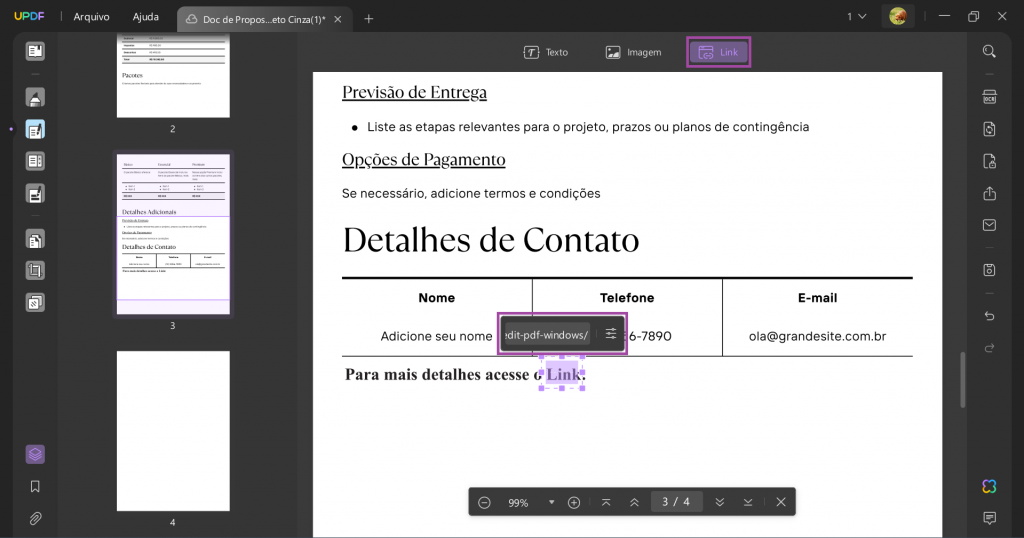
Task: Open the Organize Pages tool below Edit PDF
Action: (x=35, y=161)
